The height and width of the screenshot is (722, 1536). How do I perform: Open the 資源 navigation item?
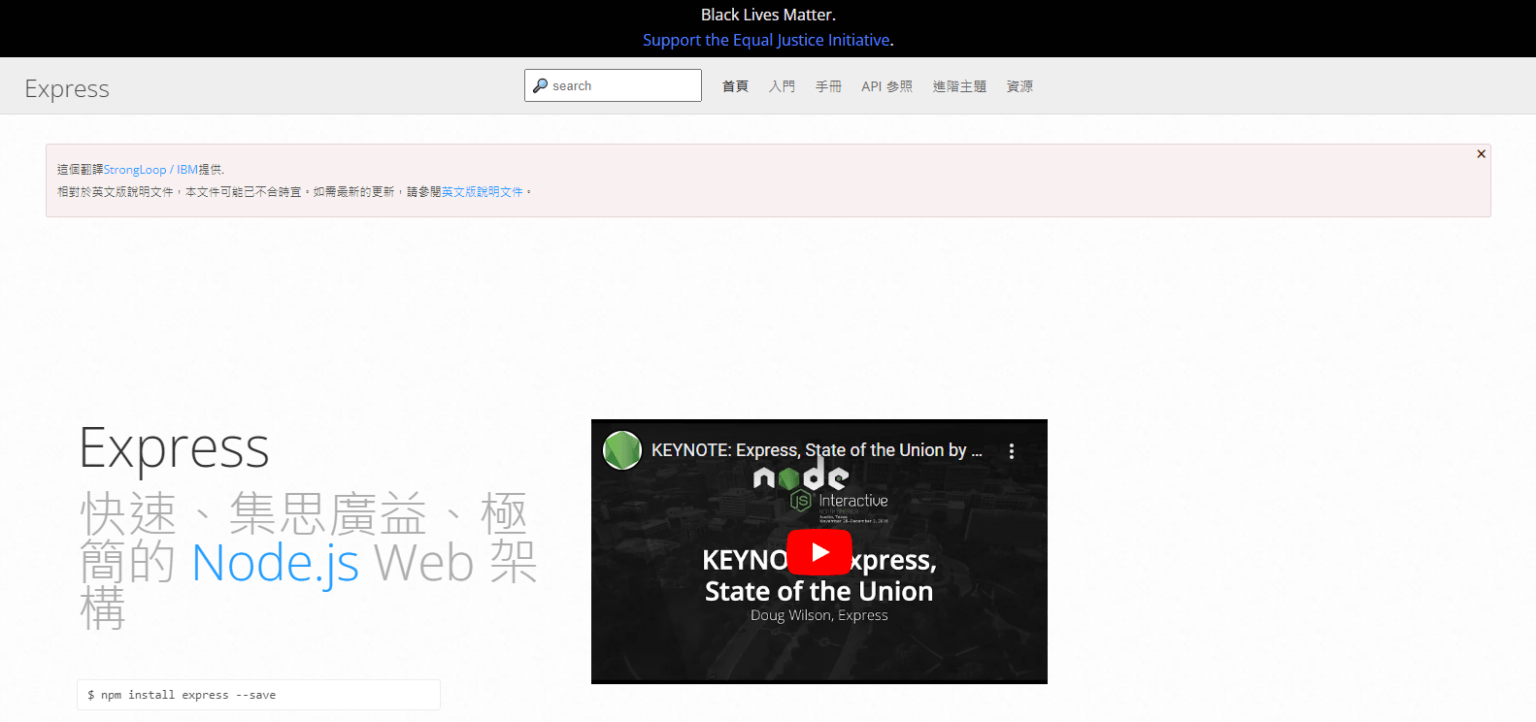[1019, 86]
